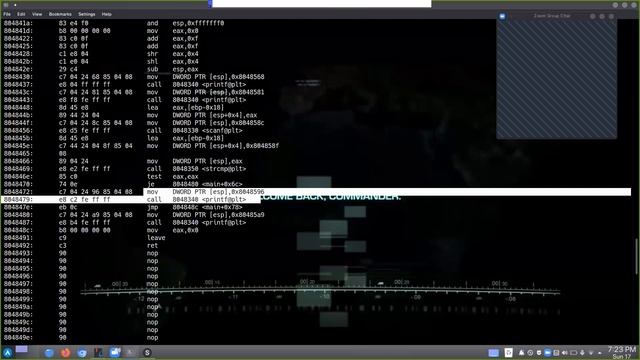This screenshot has height=360, width=640.
Task: Open the gray taskbar app beside Zoom
Action: 131,353
